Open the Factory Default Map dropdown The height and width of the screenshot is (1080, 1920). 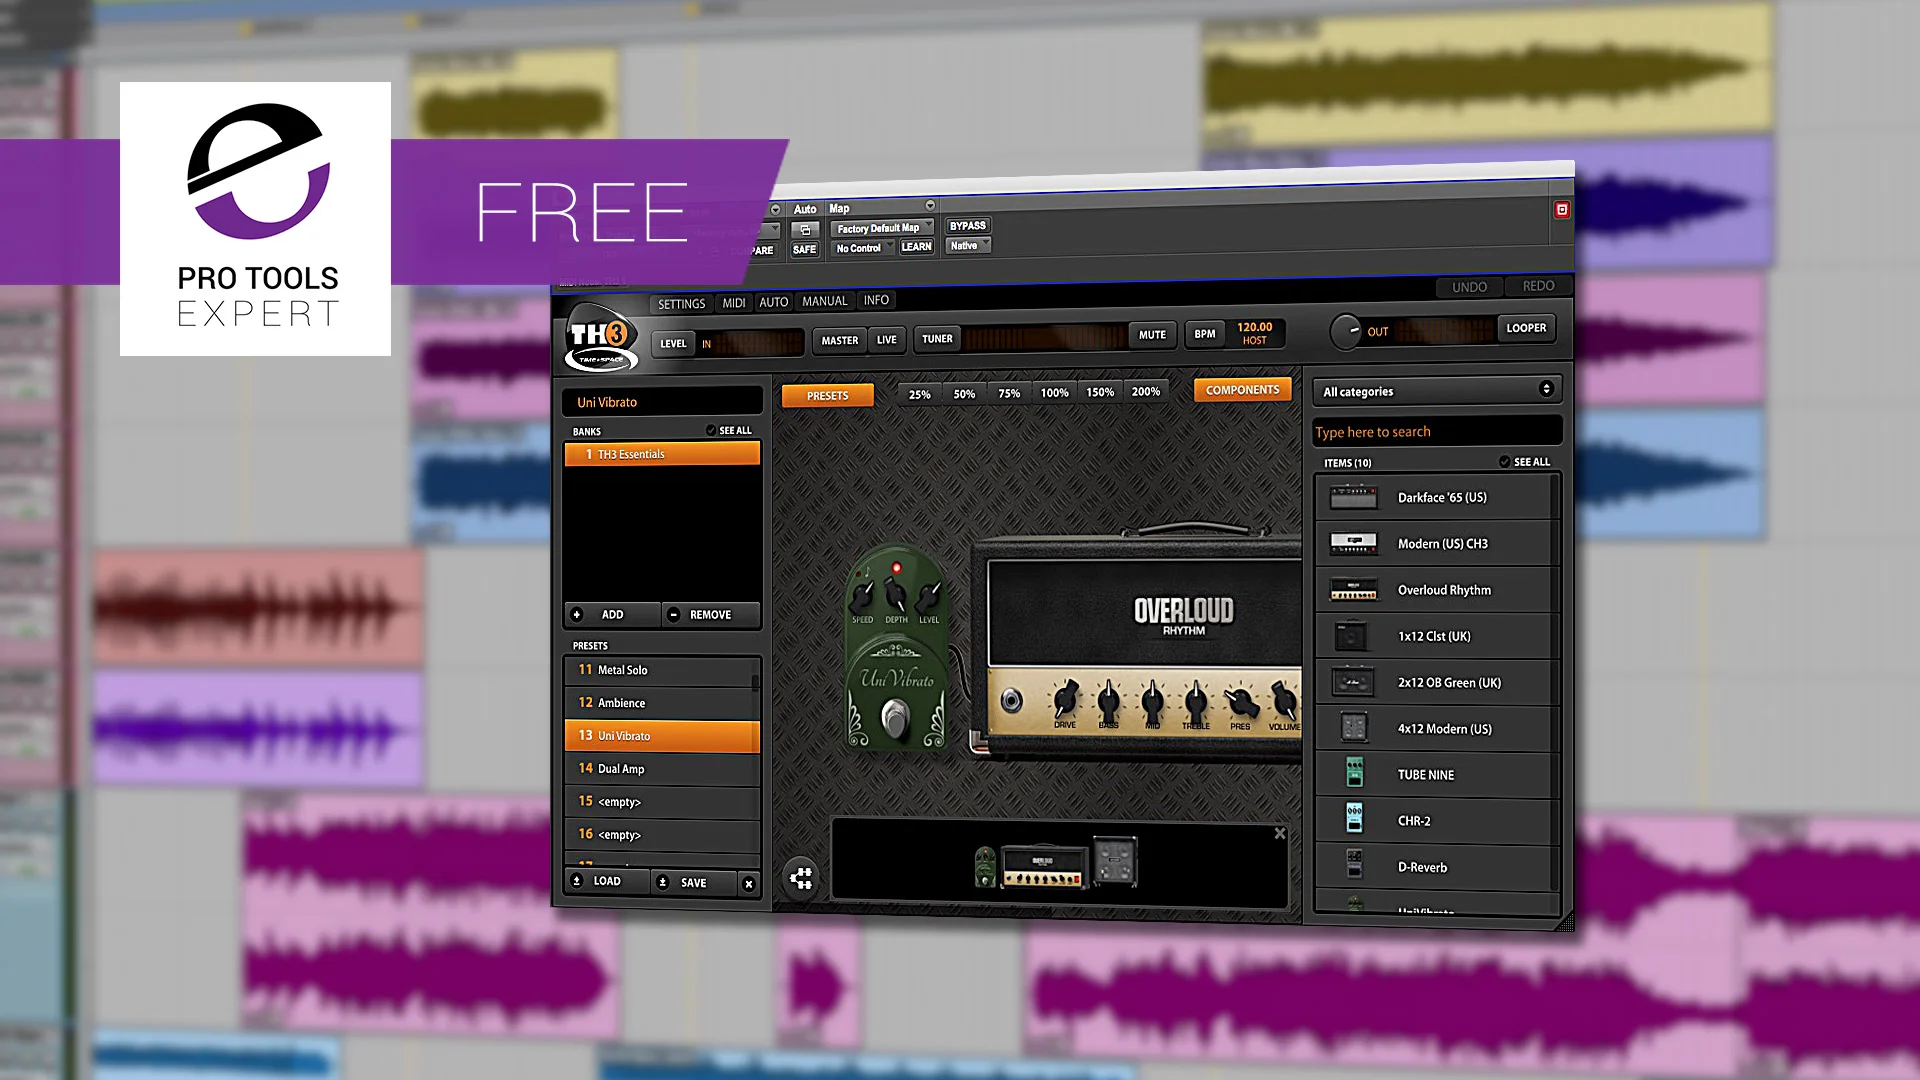882,228
